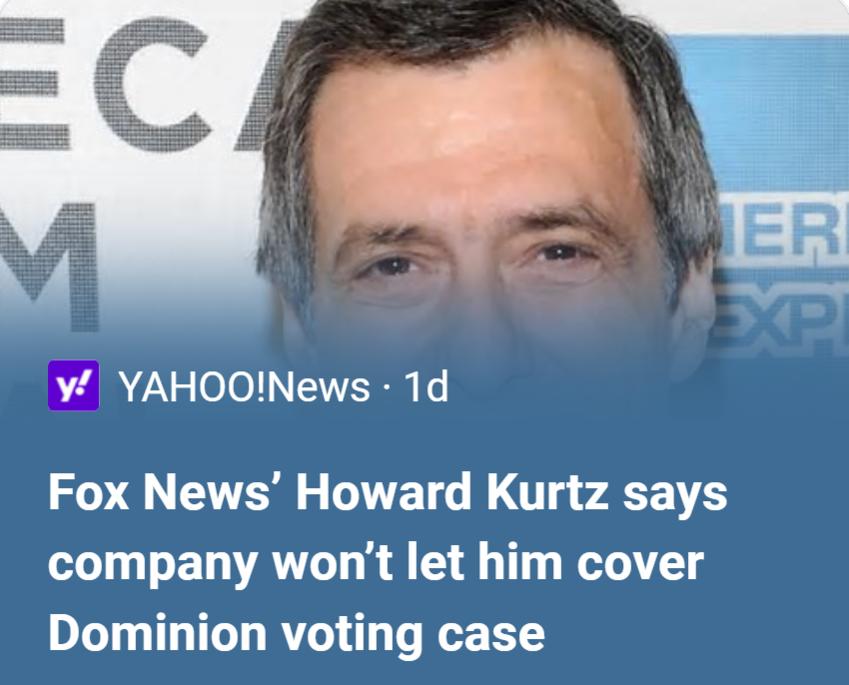Click the word 'cover' in the headline

(x=640, y=563)
